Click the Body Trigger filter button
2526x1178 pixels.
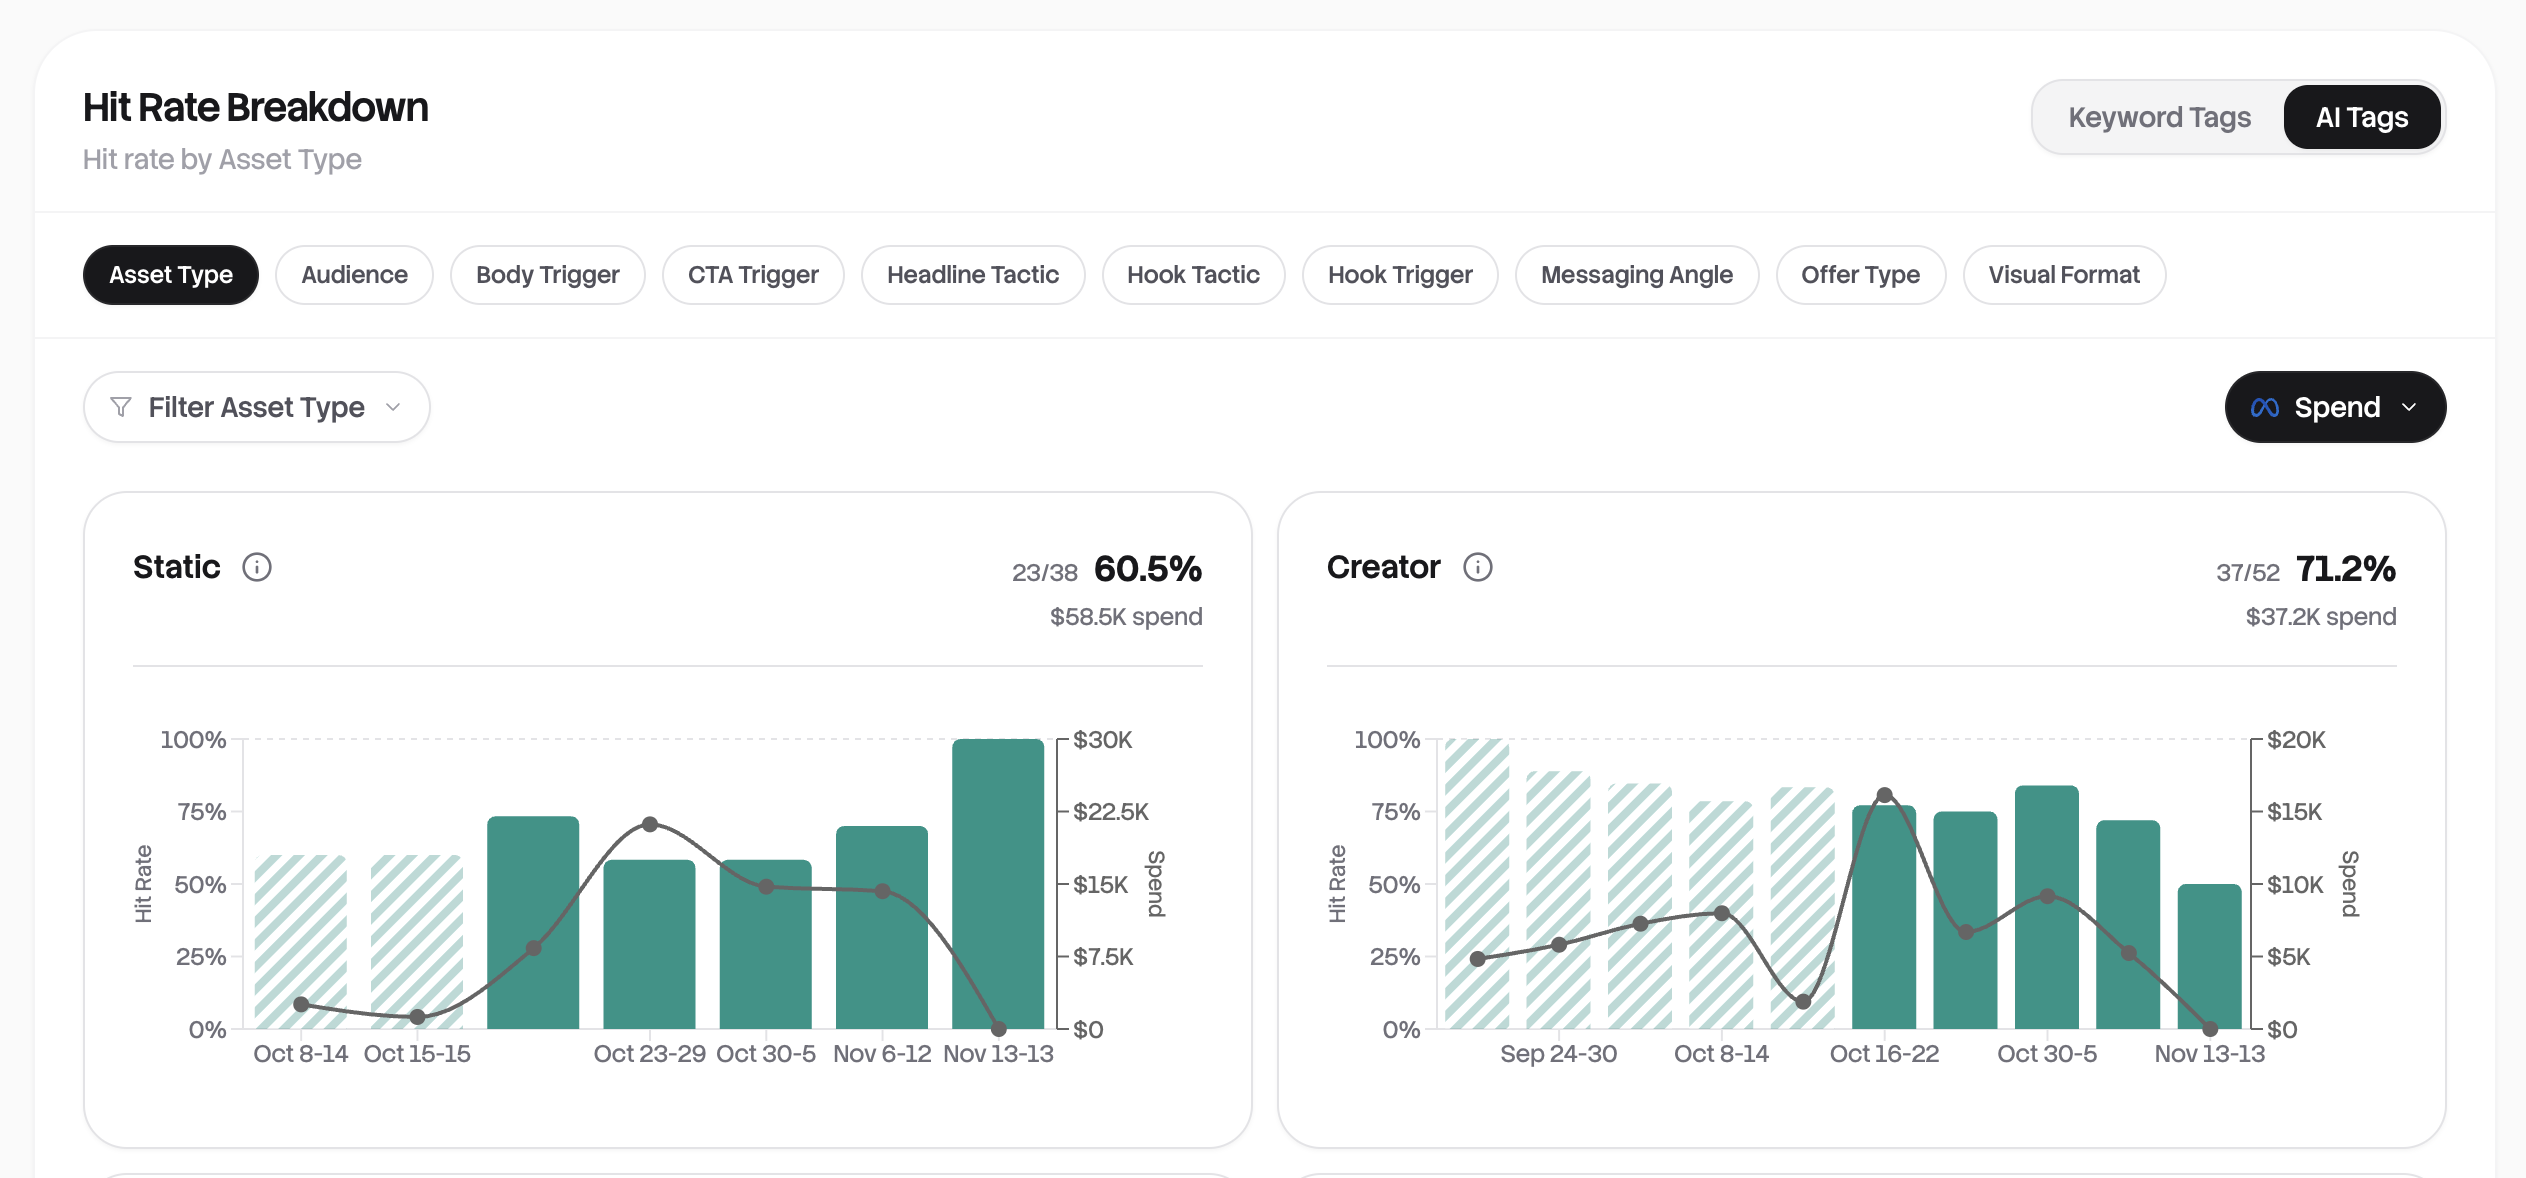coord(547,274)
